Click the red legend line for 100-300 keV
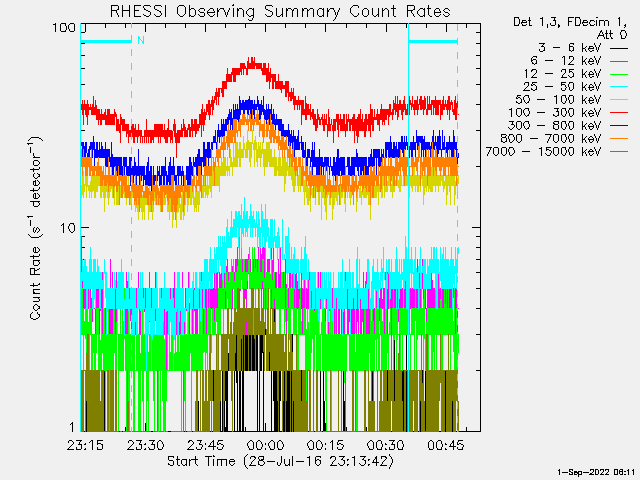 pos(619,113)
